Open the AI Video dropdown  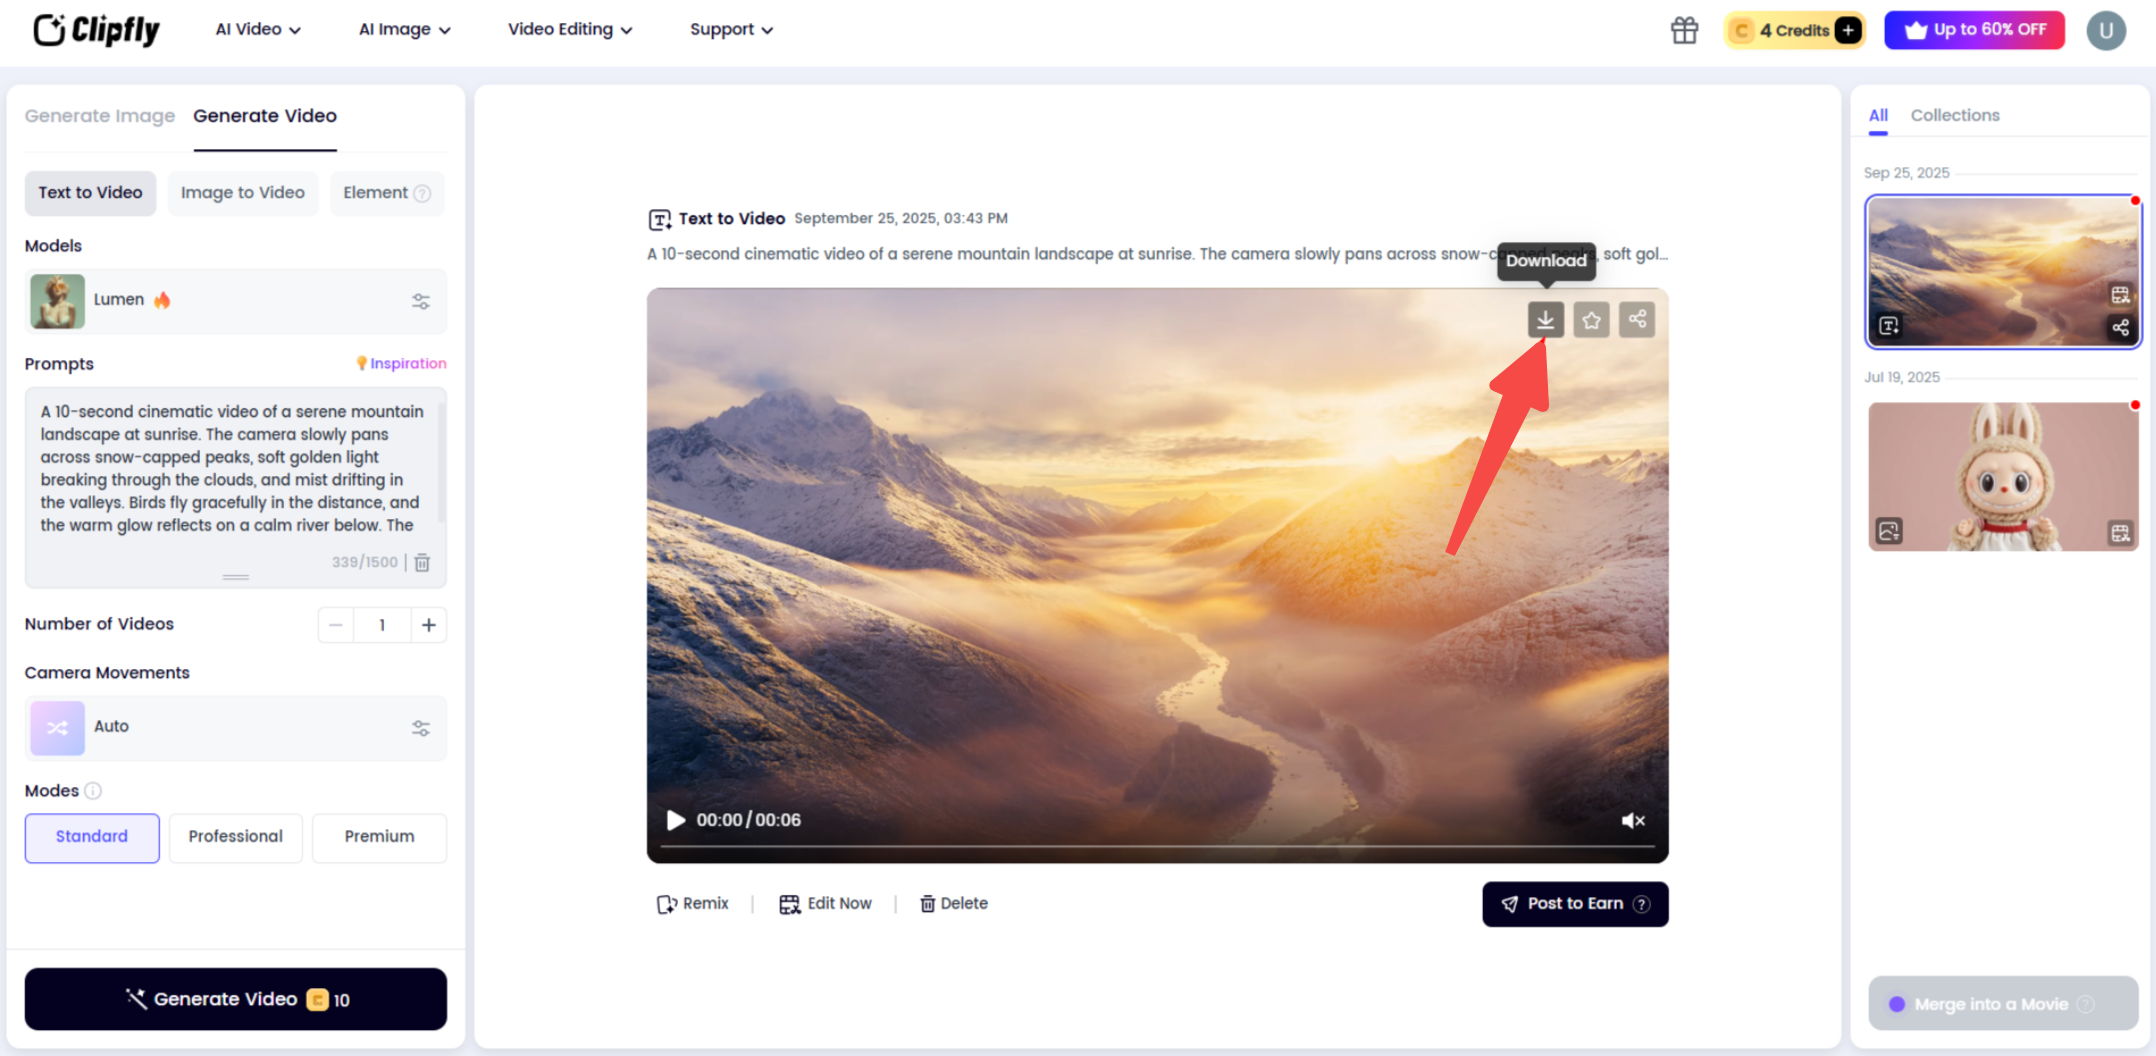[x=256, y=29]
